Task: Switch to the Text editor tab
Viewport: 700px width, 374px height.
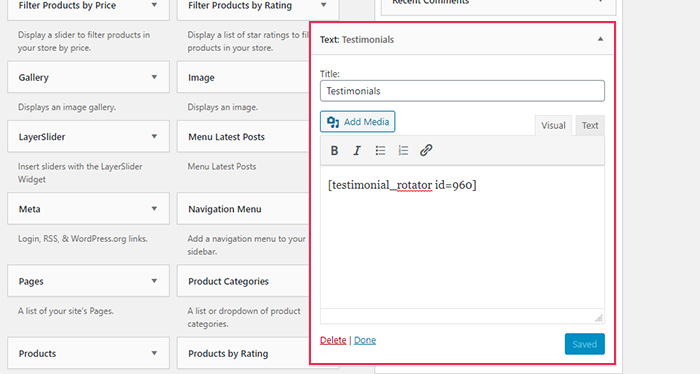Action: [590, 125]
